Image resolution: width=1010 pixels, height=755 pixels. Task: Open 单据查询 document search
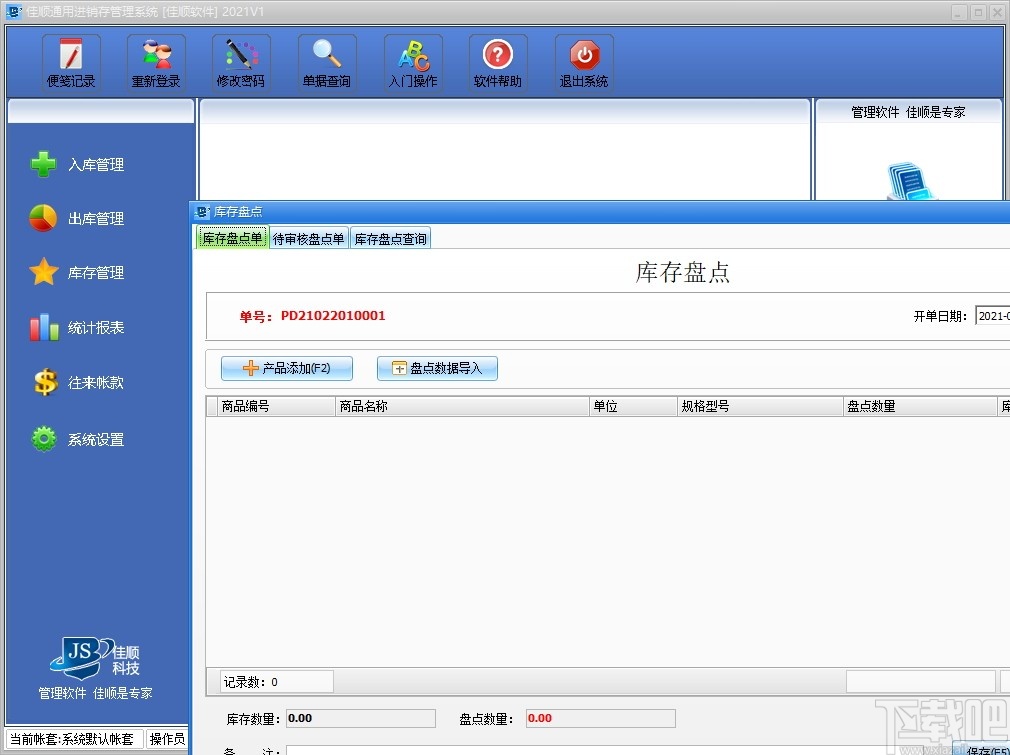point(327,61)
